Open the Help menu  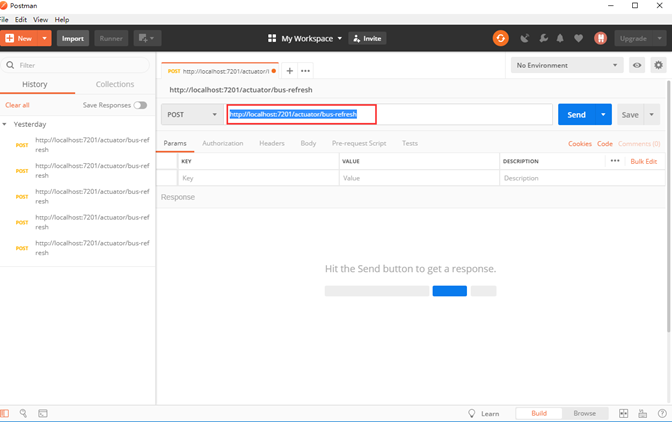[x=62, y=19]
